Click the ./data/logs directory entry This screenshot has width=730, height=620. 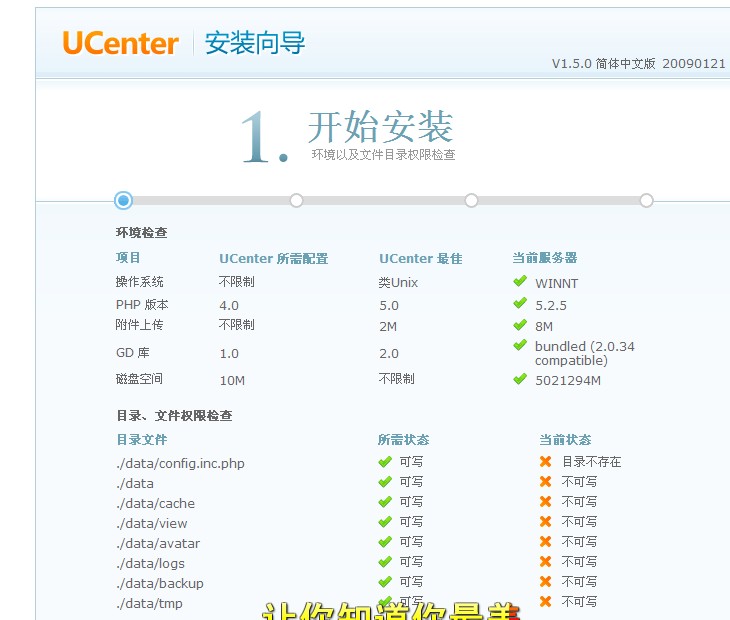tap(150, 564)
